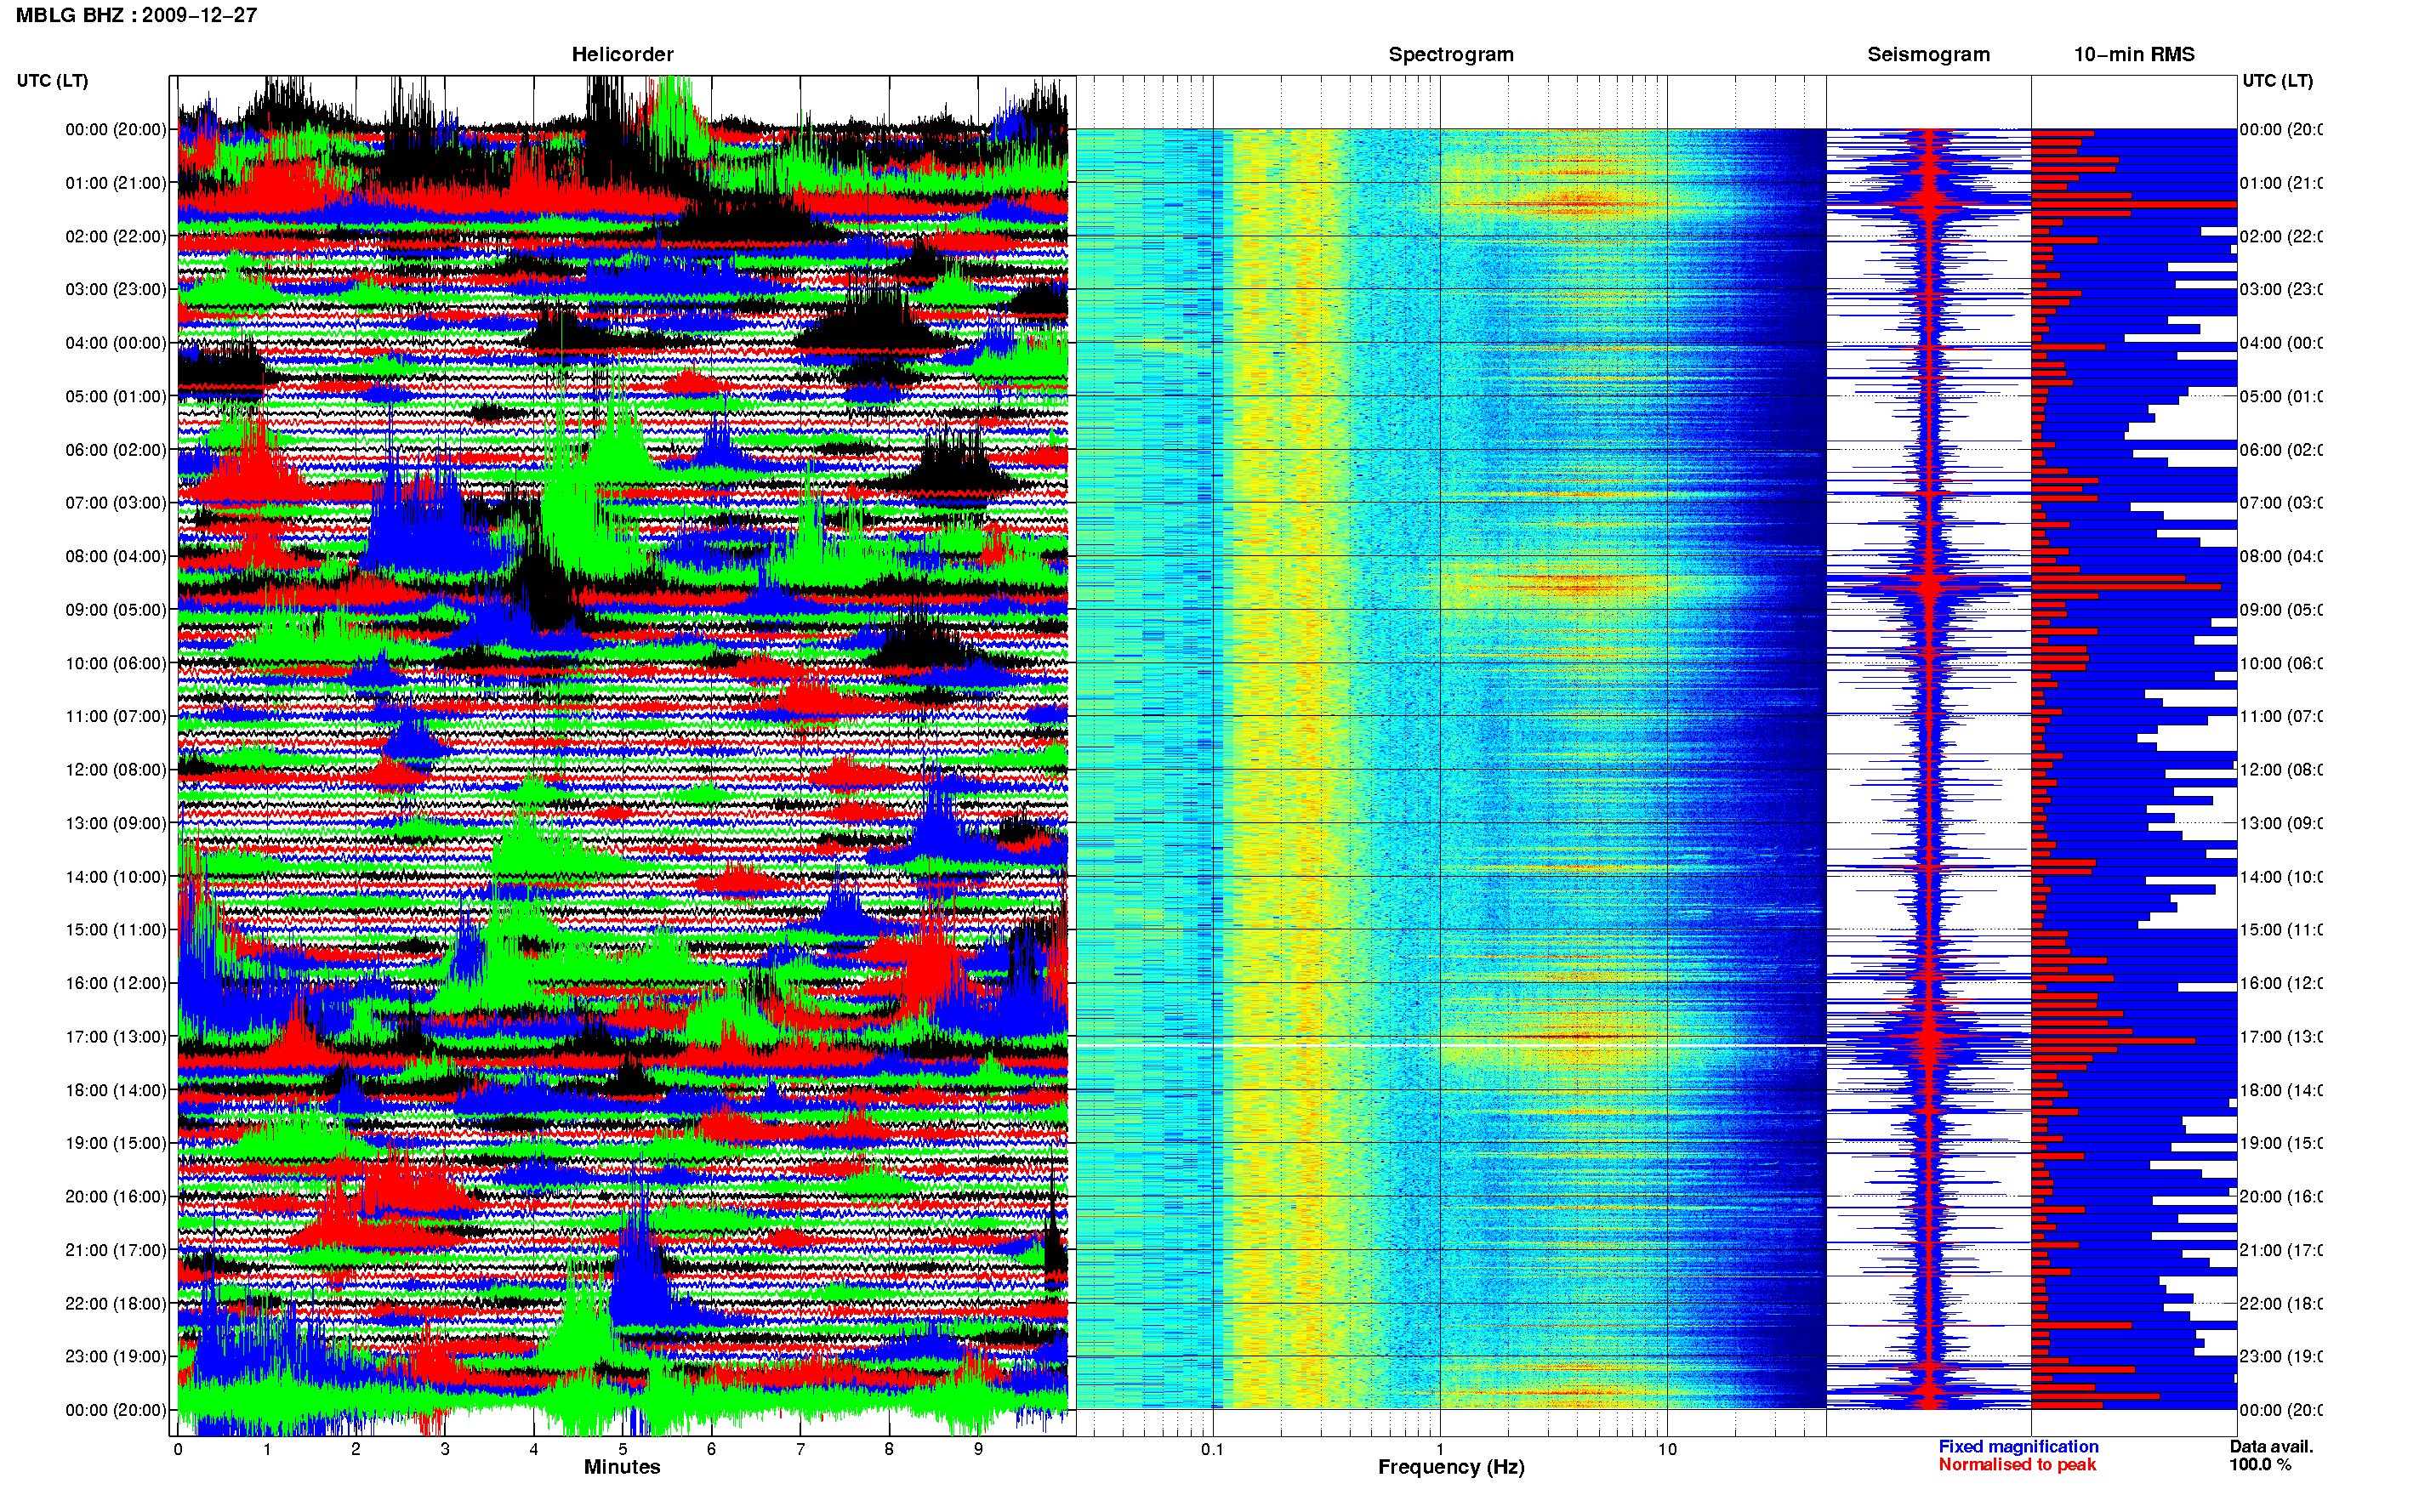
Task: Click the left time label '06:00 (02:00)'
Action: tap(116, 450)
